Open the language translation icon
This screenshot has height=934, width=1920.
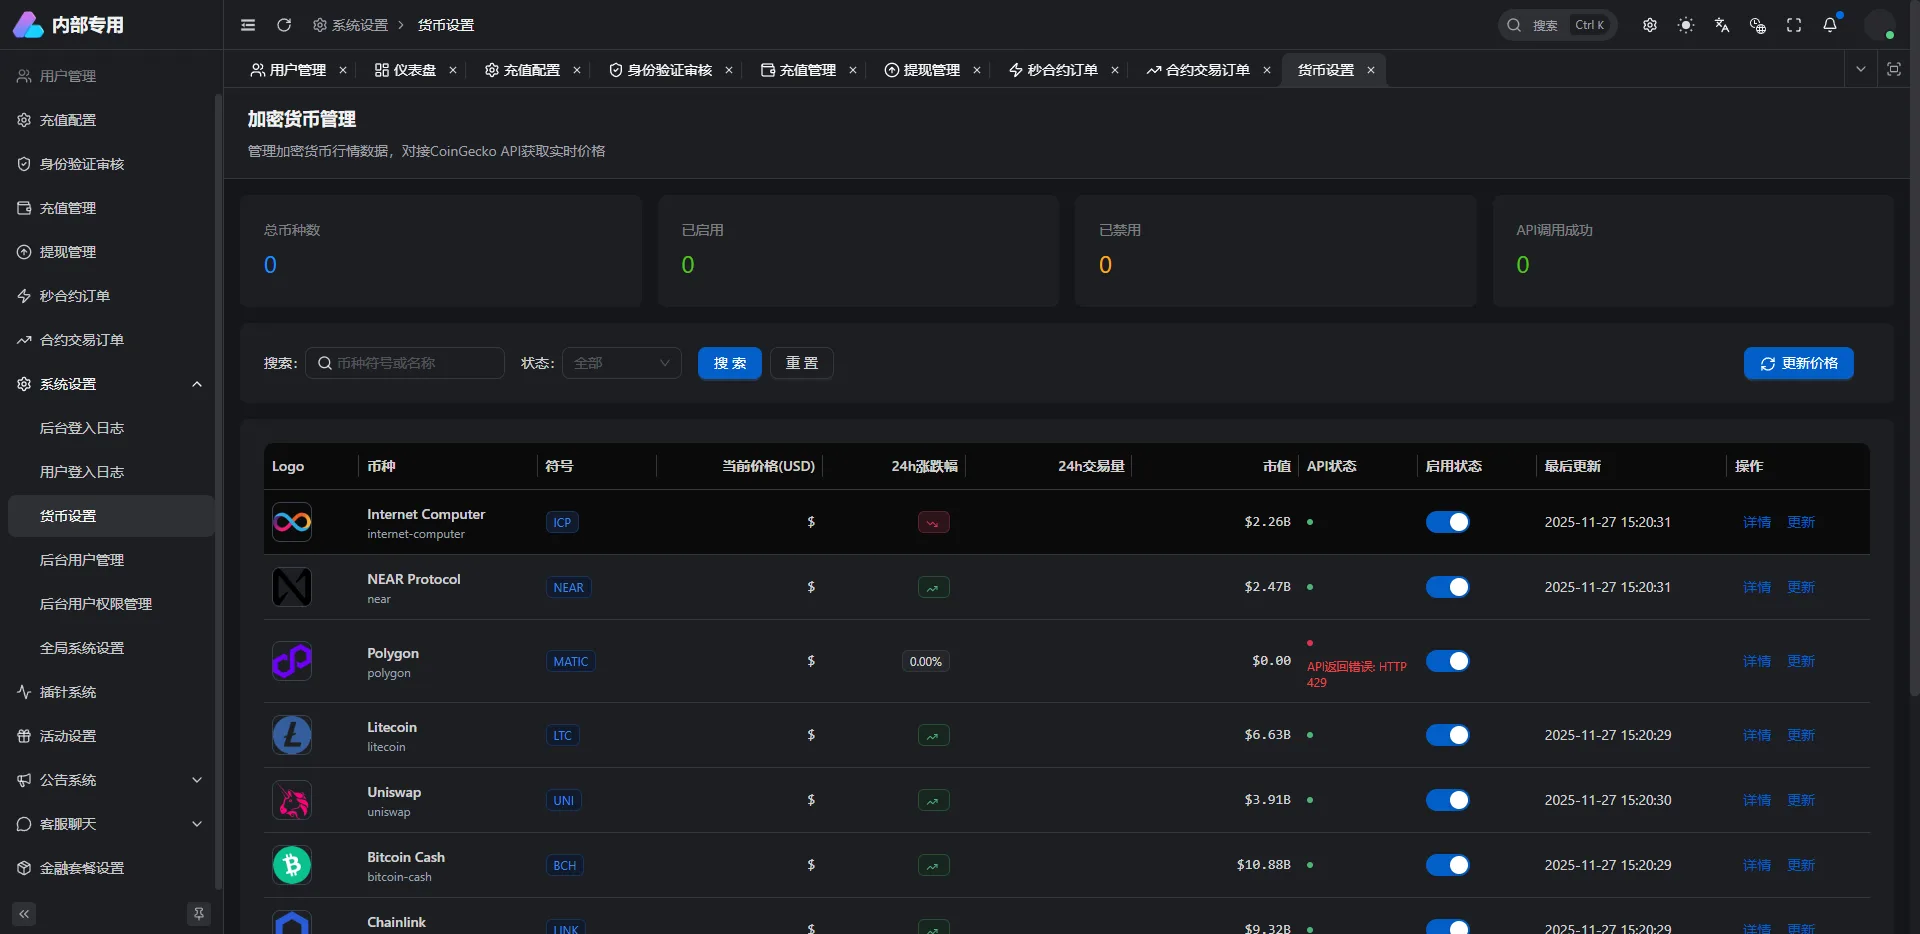point(1722,25)
